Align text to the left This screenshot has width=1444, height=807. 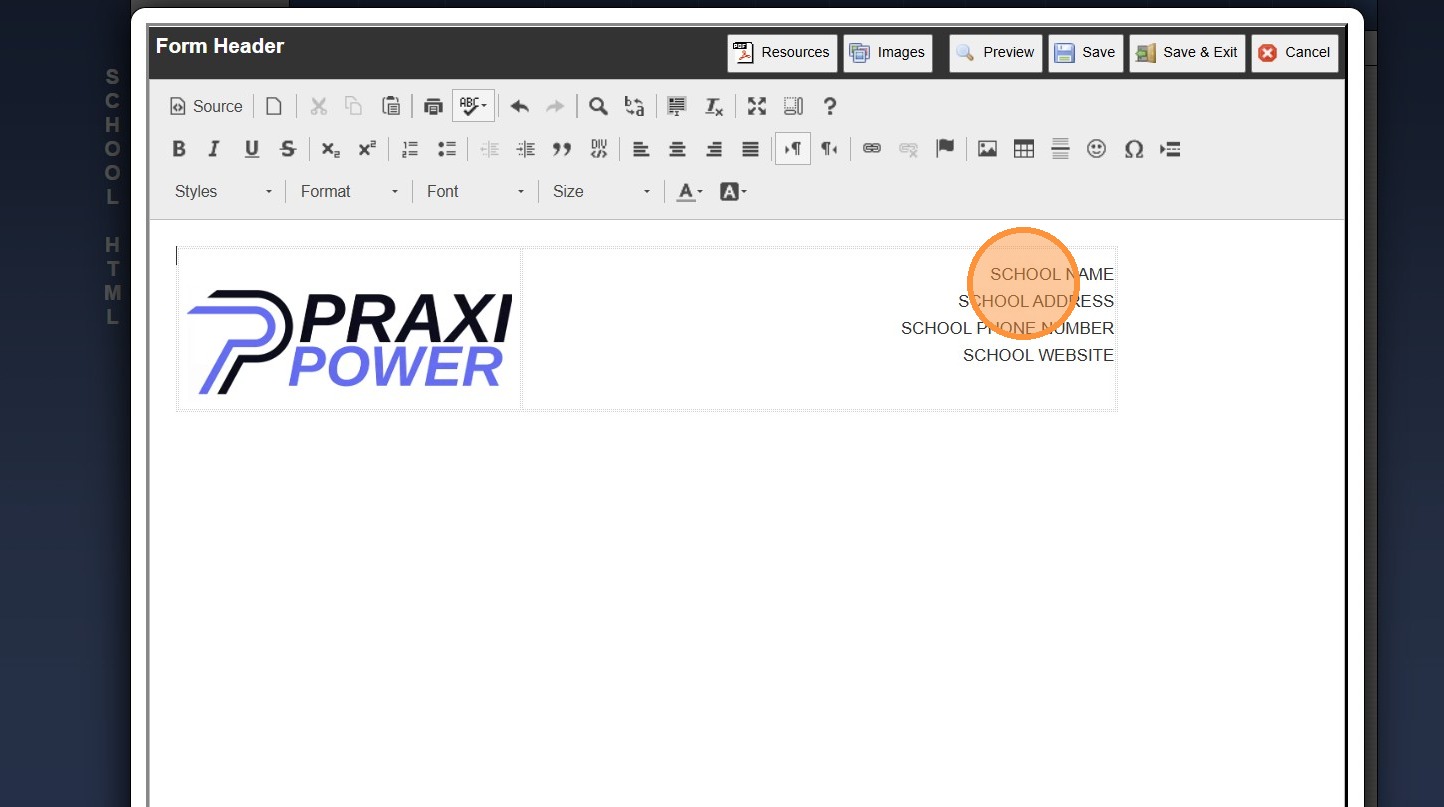[x=641, y=149]
